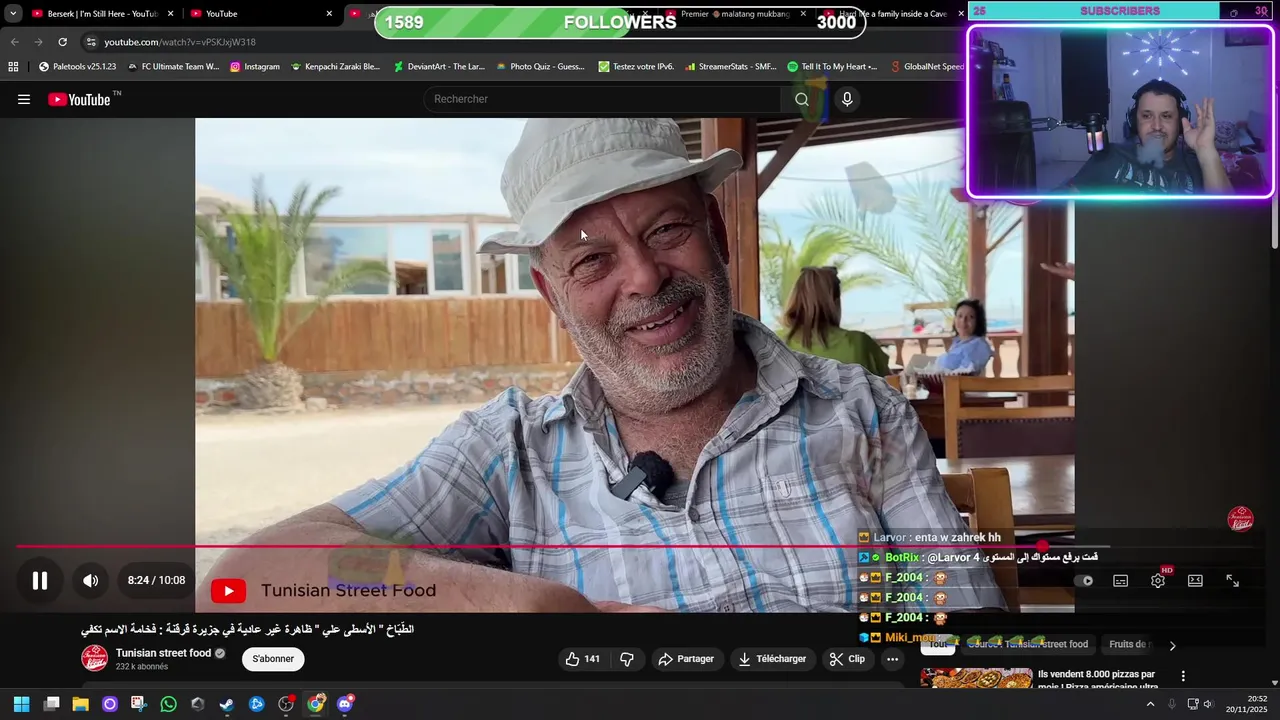Open WhatsApp from the taskbar

[x=168, y=704]
